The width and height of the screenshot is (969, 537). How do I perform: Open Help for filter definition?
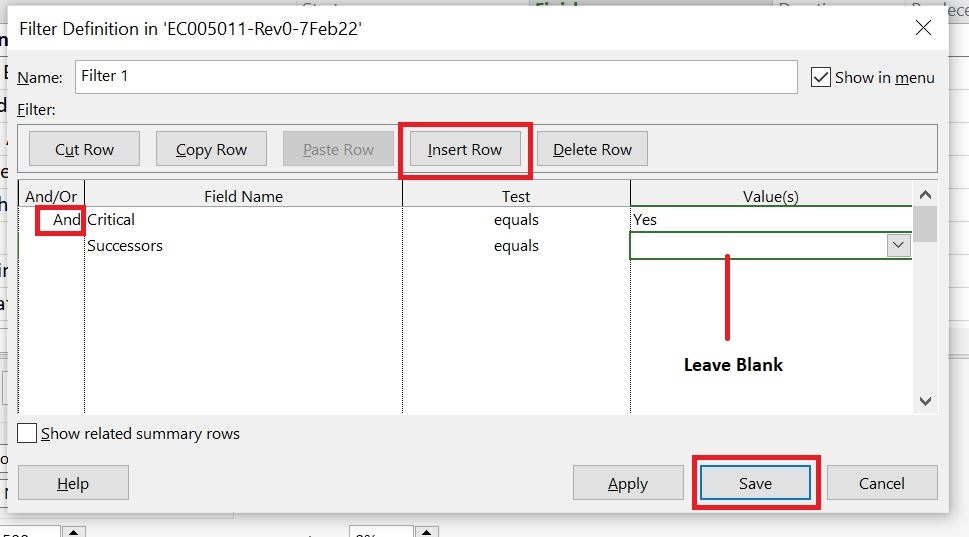73,483
